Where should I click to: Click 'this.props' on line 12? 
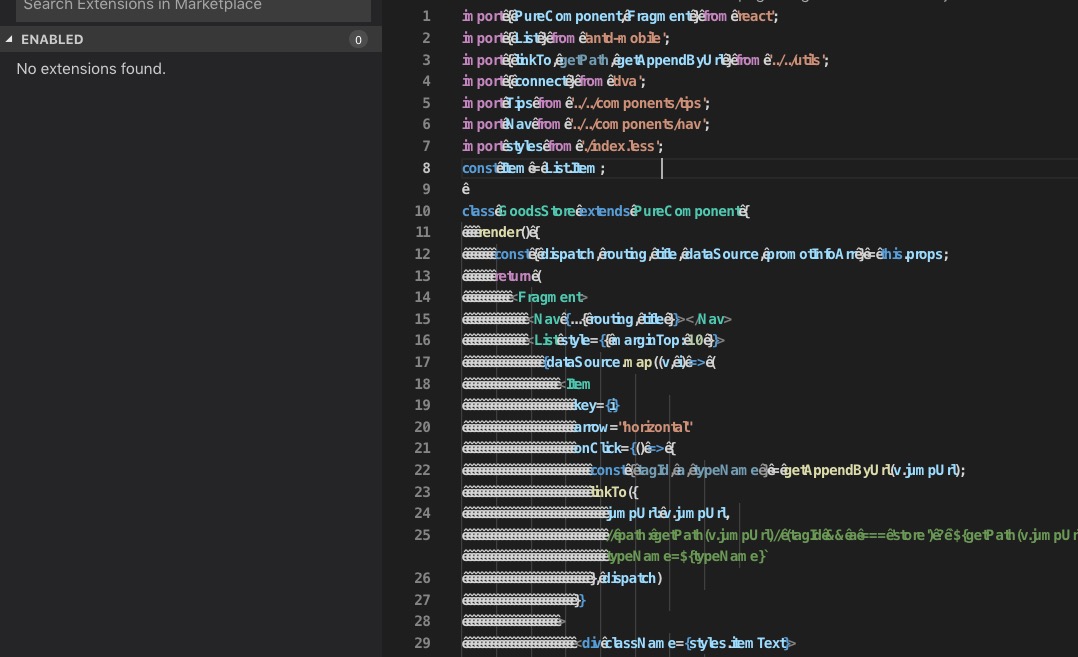pos(912,254)
